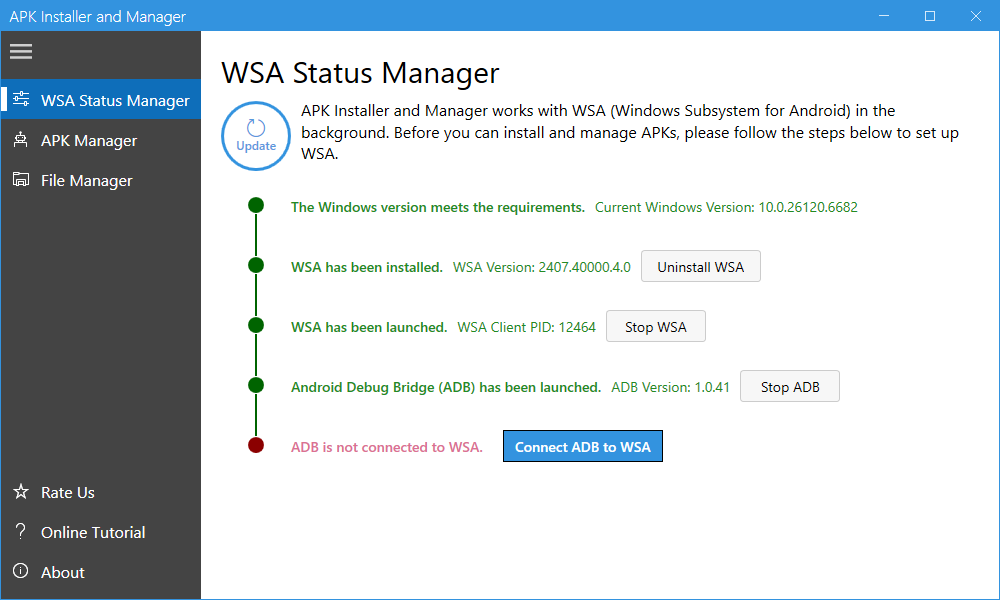Viewport: 1000px width, 600px height.
Task: Click the File Manager folder icon
Action: (21, 180)
